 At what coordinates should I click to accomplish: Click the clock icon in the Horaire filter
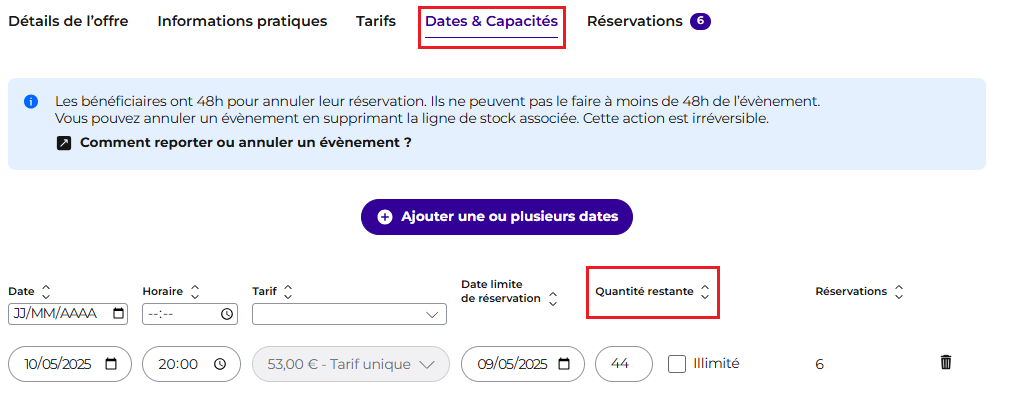click(x=227, y=314)
